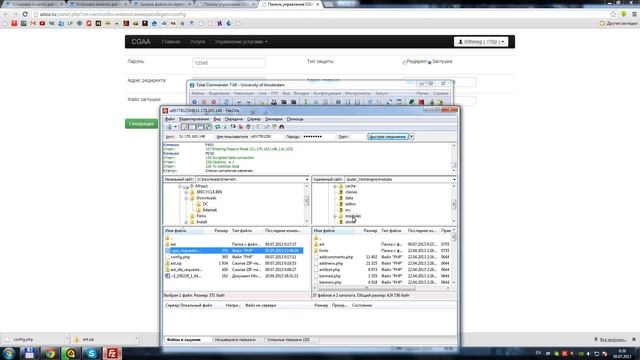The height and width of the screenshot is (360, 640).
Task: Collapse the Downloads folder in local tree
Action: (186, 198)
